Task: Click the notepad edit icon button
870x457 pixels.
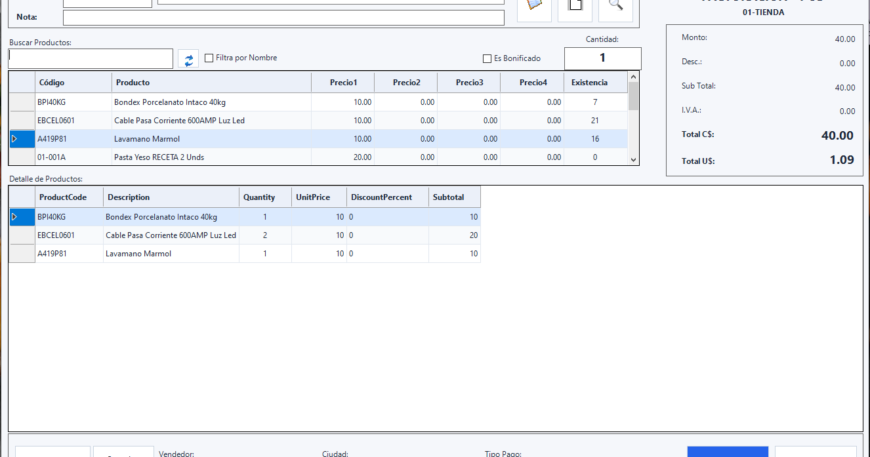Action: (x=534, y=8)
